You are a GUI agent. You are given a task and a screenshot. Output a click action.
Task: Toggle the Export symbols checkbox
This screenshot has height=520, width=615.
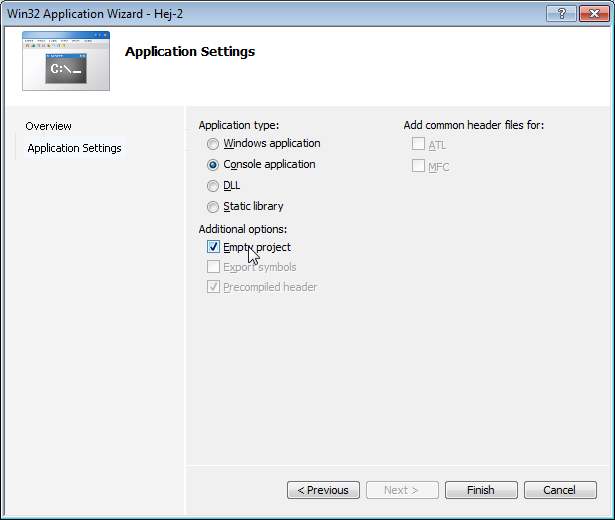tap(213, 267)
